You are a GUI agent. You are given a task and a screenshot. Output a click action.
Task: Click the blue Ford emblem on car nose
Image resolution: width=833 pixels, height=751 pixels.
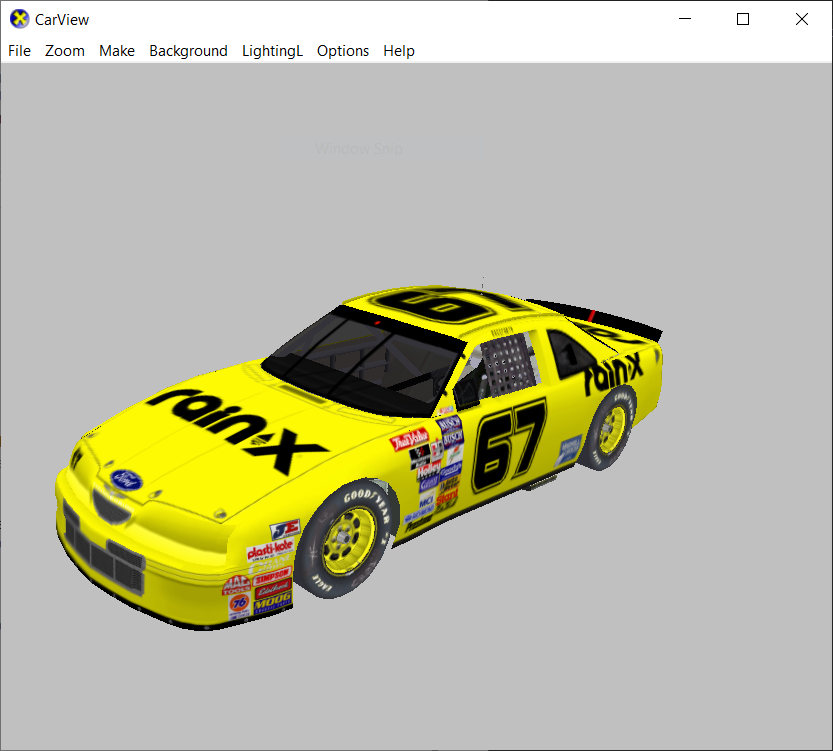point(127,479)
